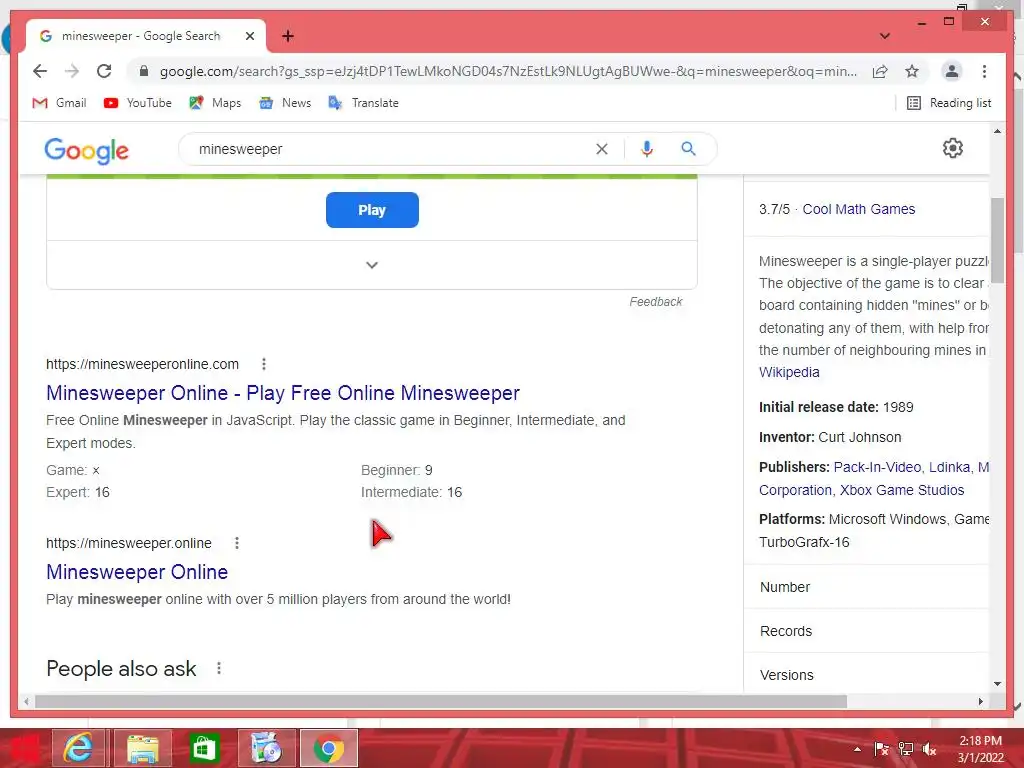Viewport: 1024px width, 768px height.
Task: Reload the current page
Action: point(104,71)
